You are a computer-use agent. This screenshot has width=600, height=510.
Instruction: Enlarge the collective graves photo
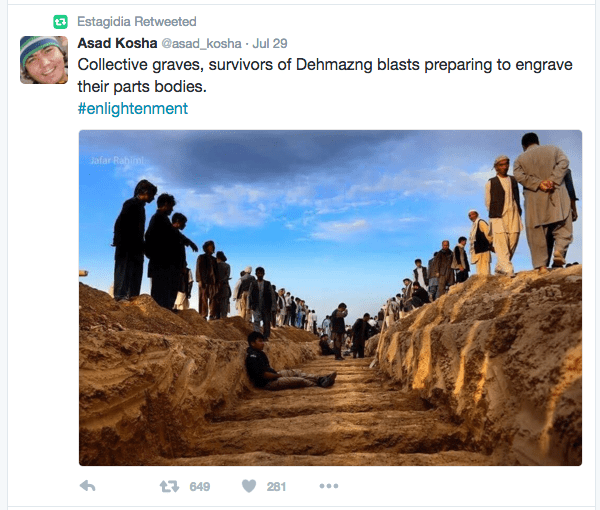pos(330,298)
